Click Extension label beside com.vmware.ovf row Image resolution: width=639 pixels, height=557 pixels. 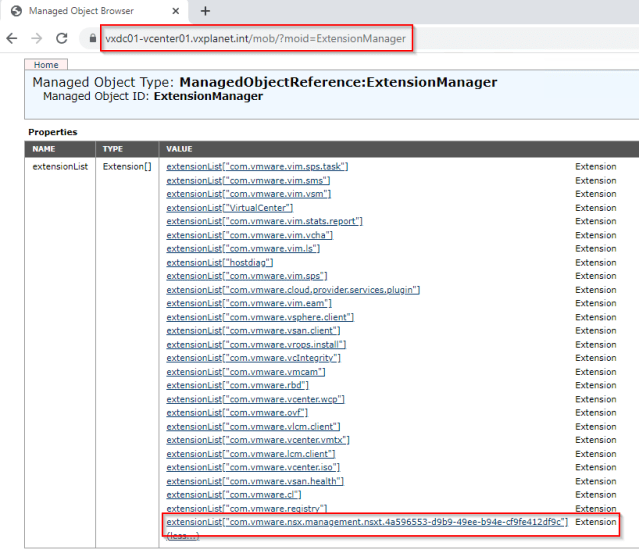coord(595,413)
